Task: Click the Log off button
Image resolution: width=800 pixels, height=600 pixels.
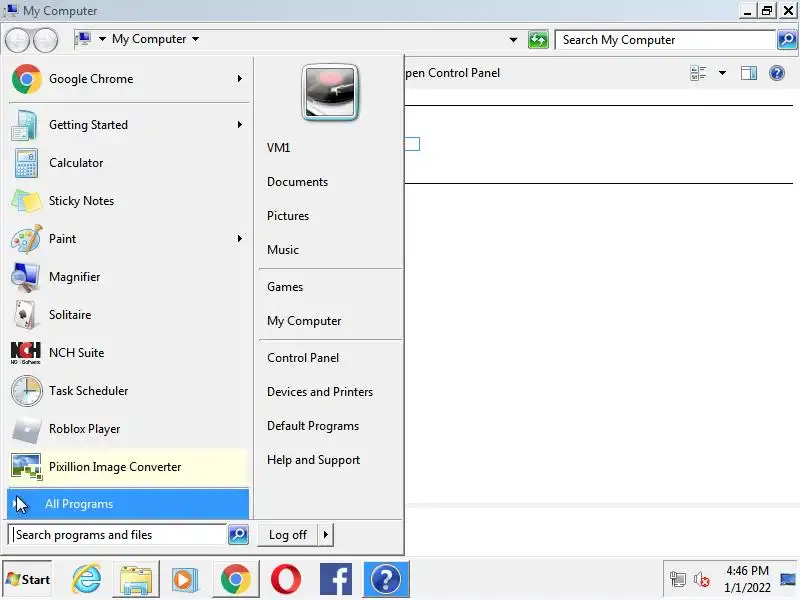Action: point(288,535)
